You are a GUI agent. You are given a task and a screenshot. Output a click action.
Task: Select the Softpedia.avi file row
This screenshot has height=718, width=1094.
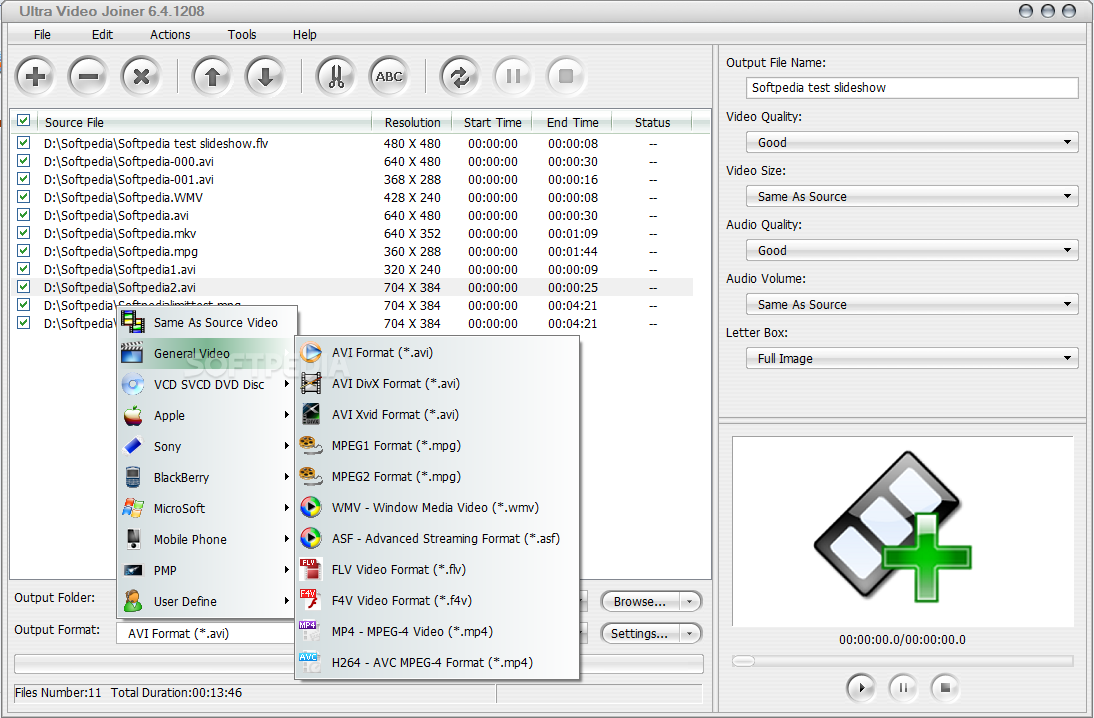pyautogui.click(x=352, y=215)
